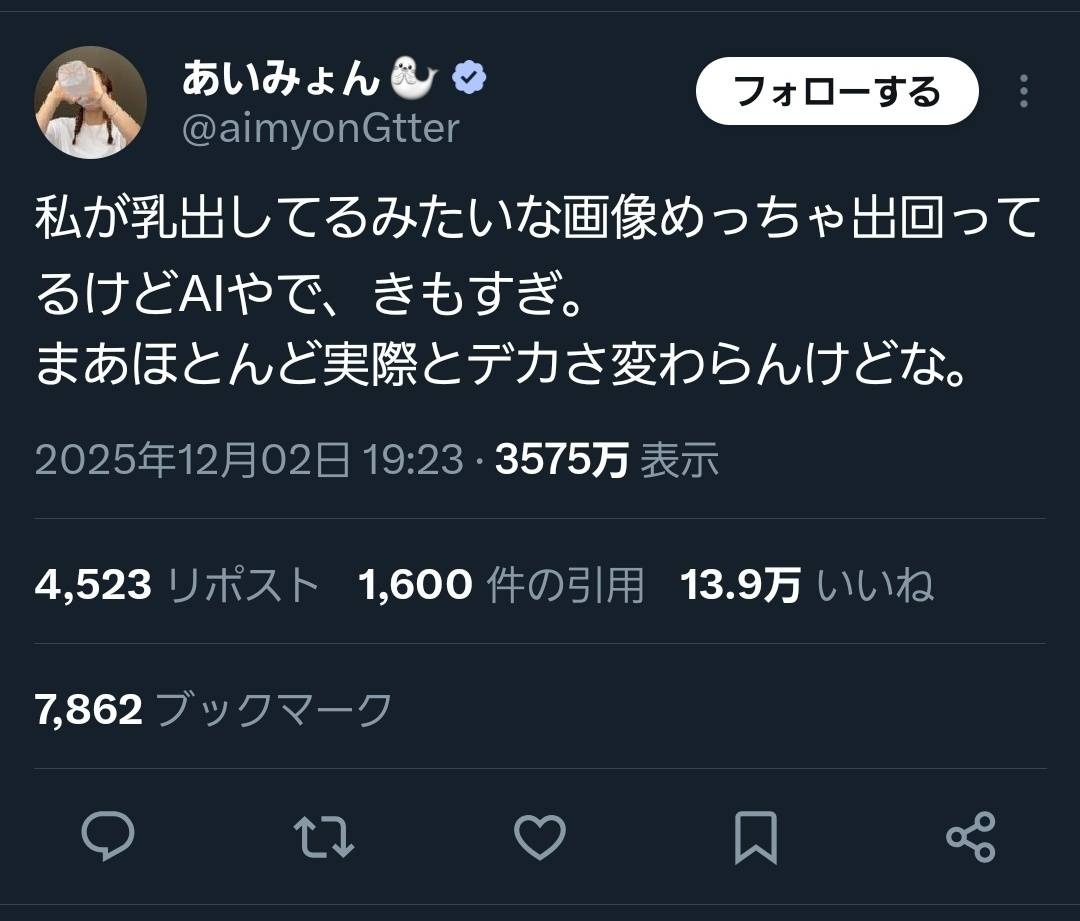Click the reply speech bubble icon

[107, 837]
